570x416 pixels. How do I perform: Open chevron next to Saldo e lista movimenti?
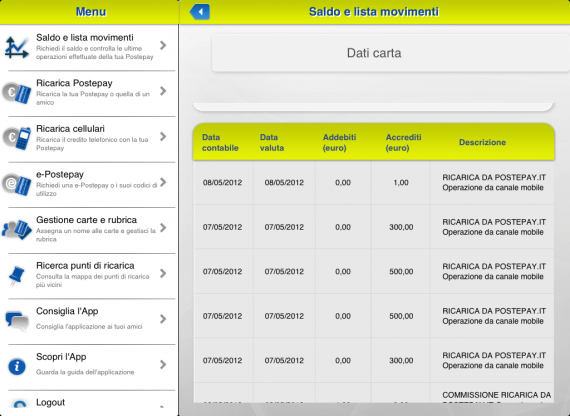(163, 45)
